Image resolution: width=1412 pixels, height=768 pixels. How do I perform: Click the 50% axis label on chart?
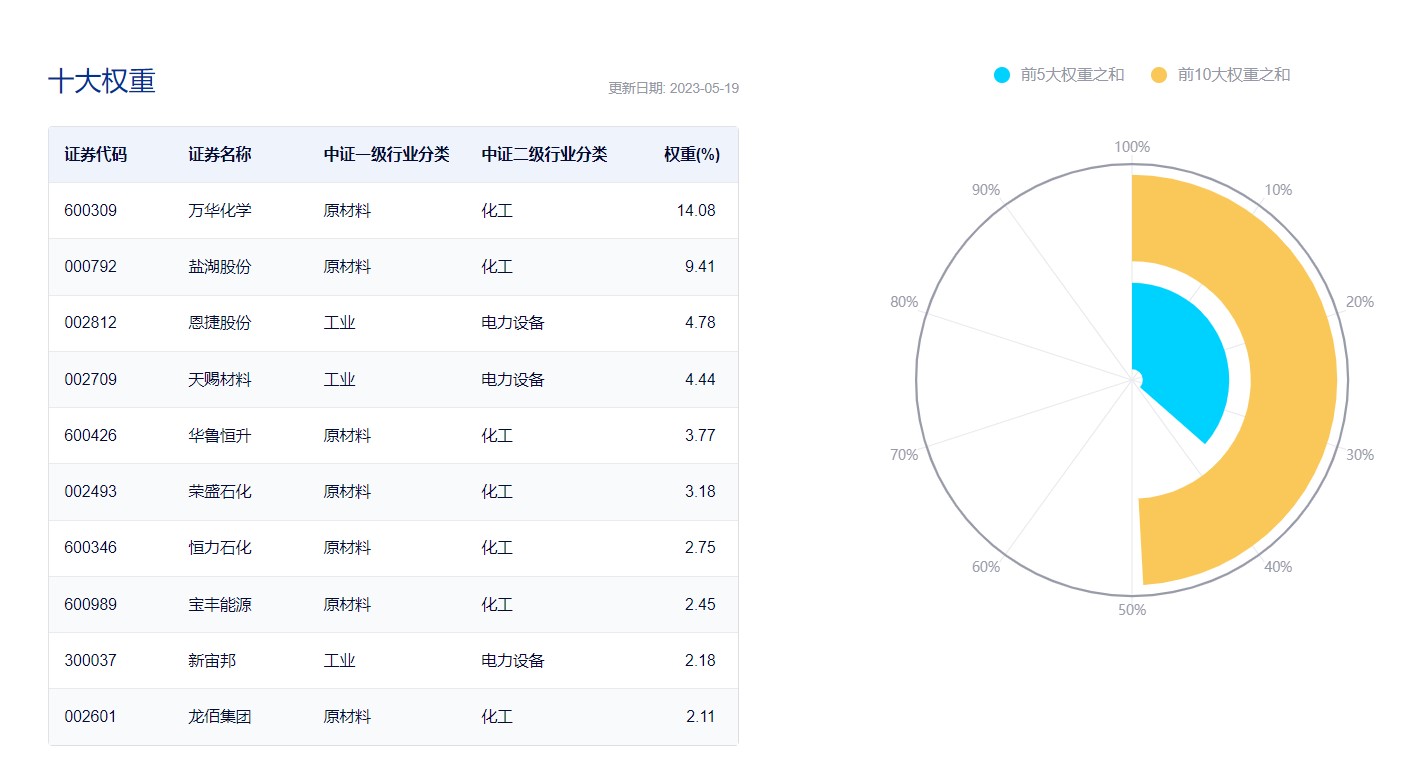pos(1132,610)
